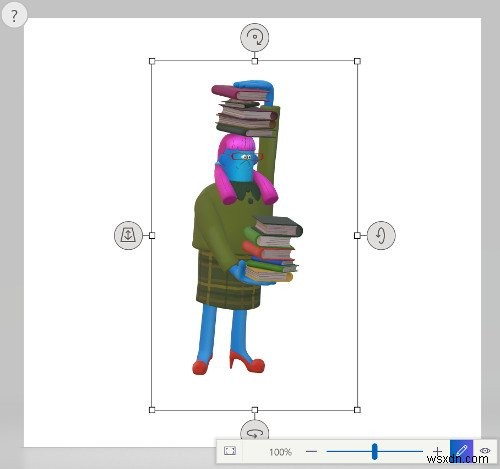500x469 pixels.
Task: Click the top-right corner selection handle
Action: click(357, 61)
